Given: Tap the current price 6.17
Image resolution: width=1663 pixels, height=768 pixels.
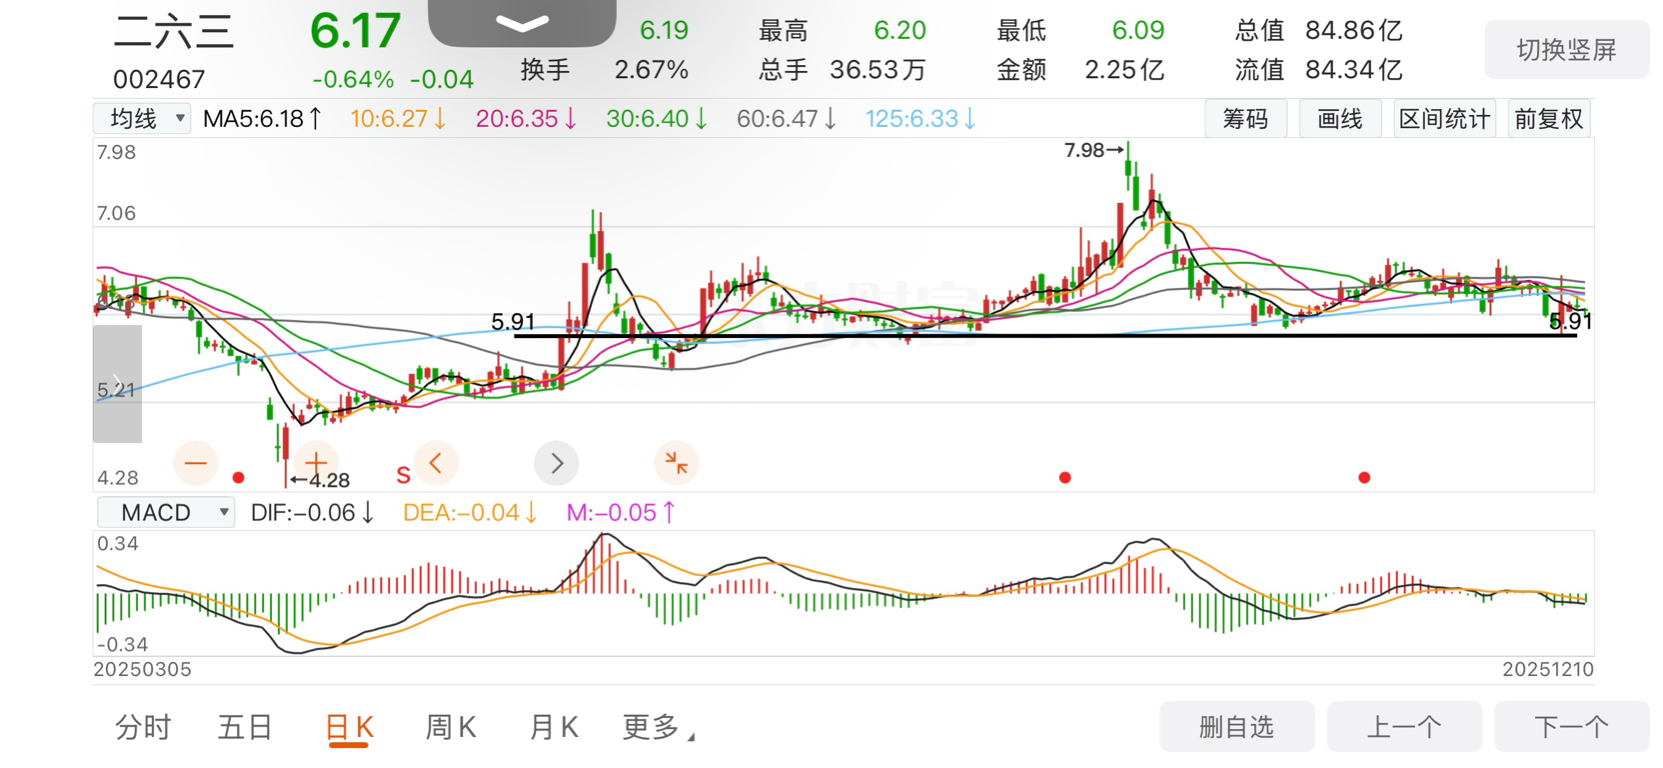Looking at the screenshot, I should (x=355, y=31).
